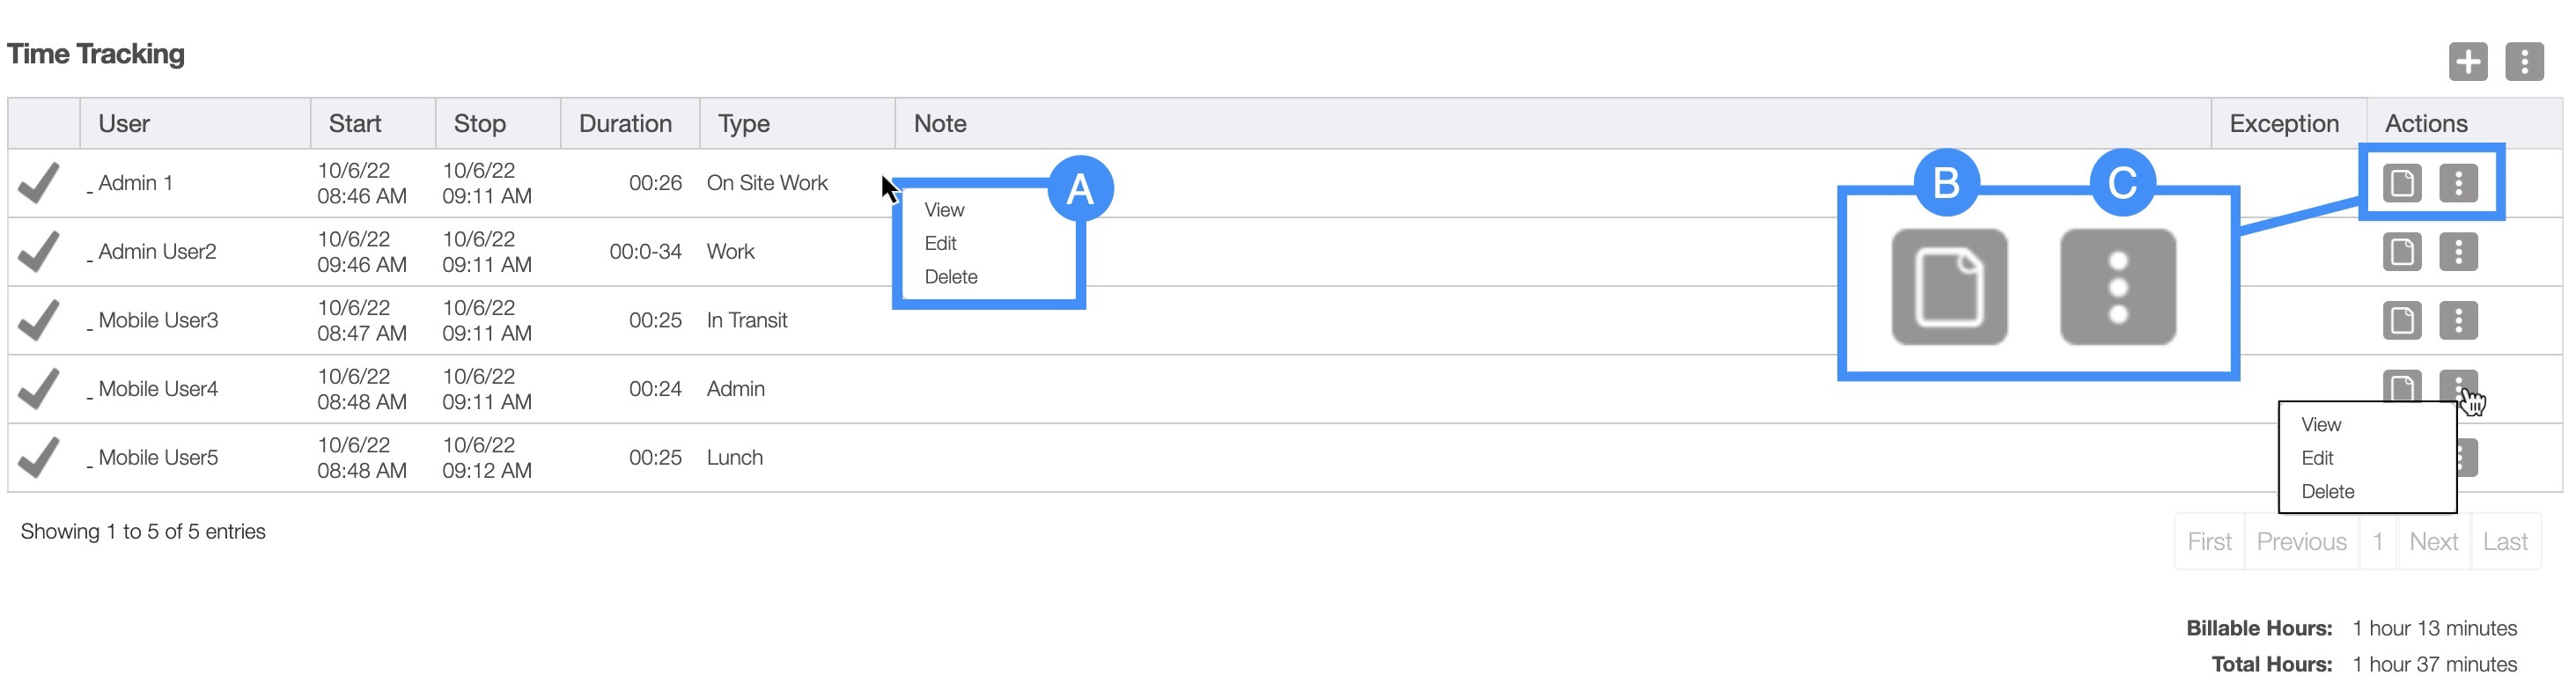The height and width of the screenshot is (690, 2576).
Task: Click the enlarged three-dot icon labeled C
Action: pyautogui.click(x=2117, y=288)
